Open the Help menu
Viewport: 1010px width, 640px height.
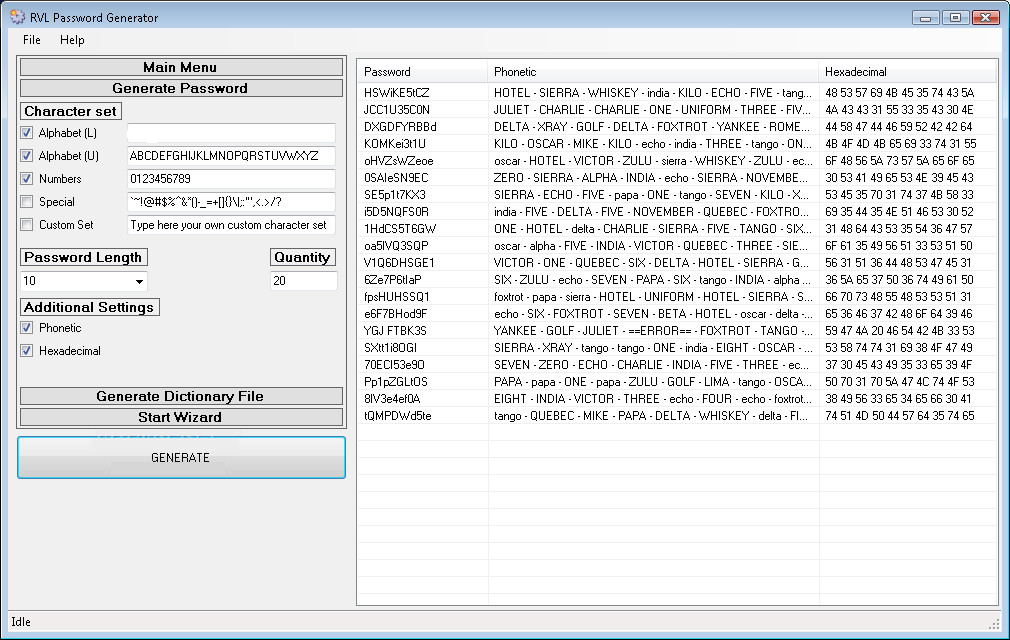[72, 40]
